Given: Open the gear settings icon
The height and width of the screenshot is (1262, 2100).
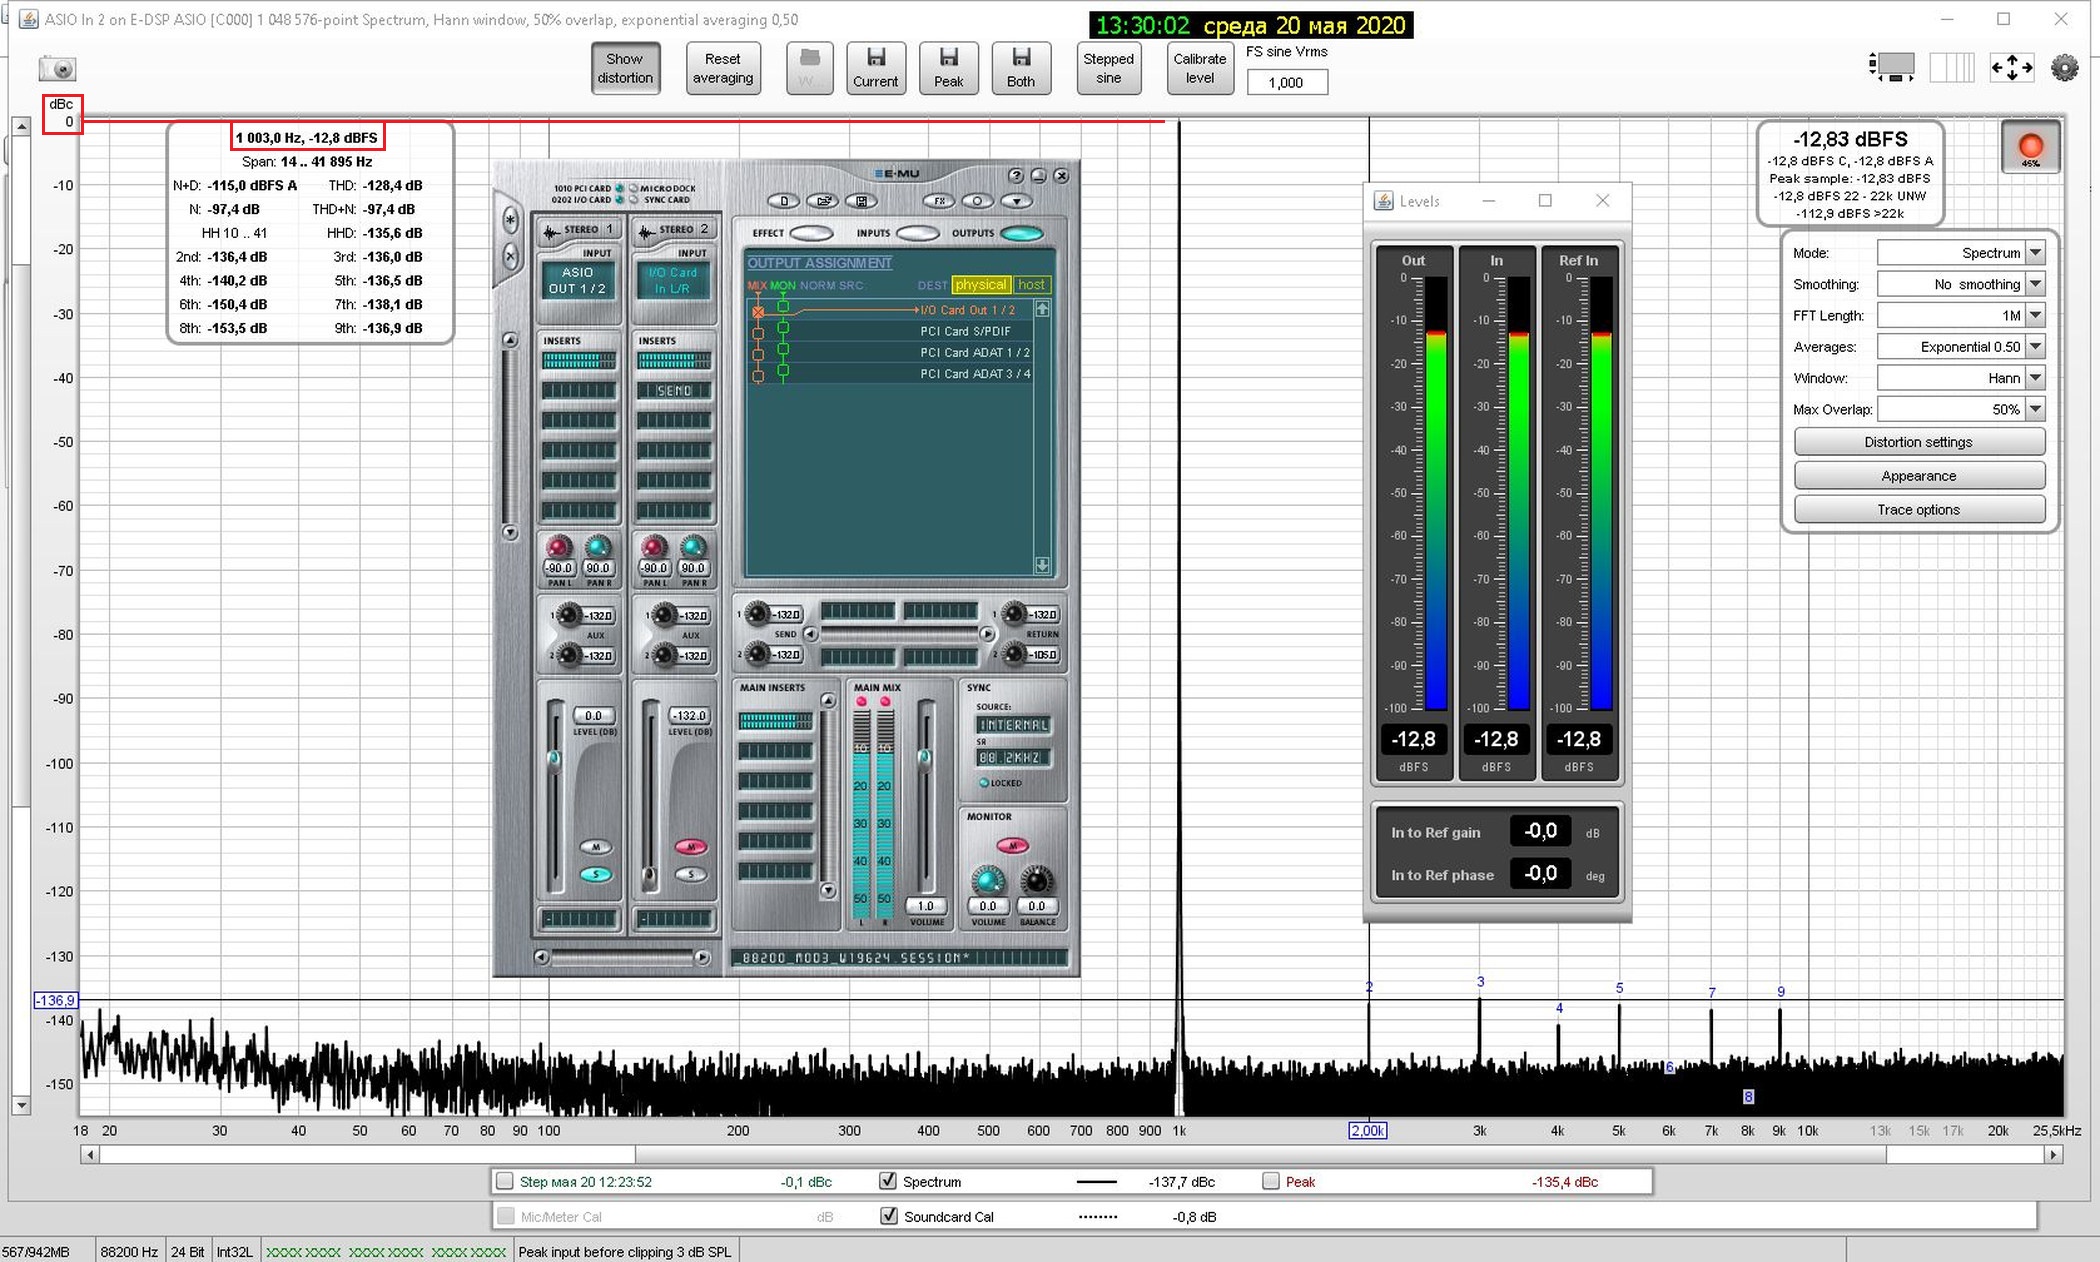Looking at the screenshot, I should tap(2064, 68).
